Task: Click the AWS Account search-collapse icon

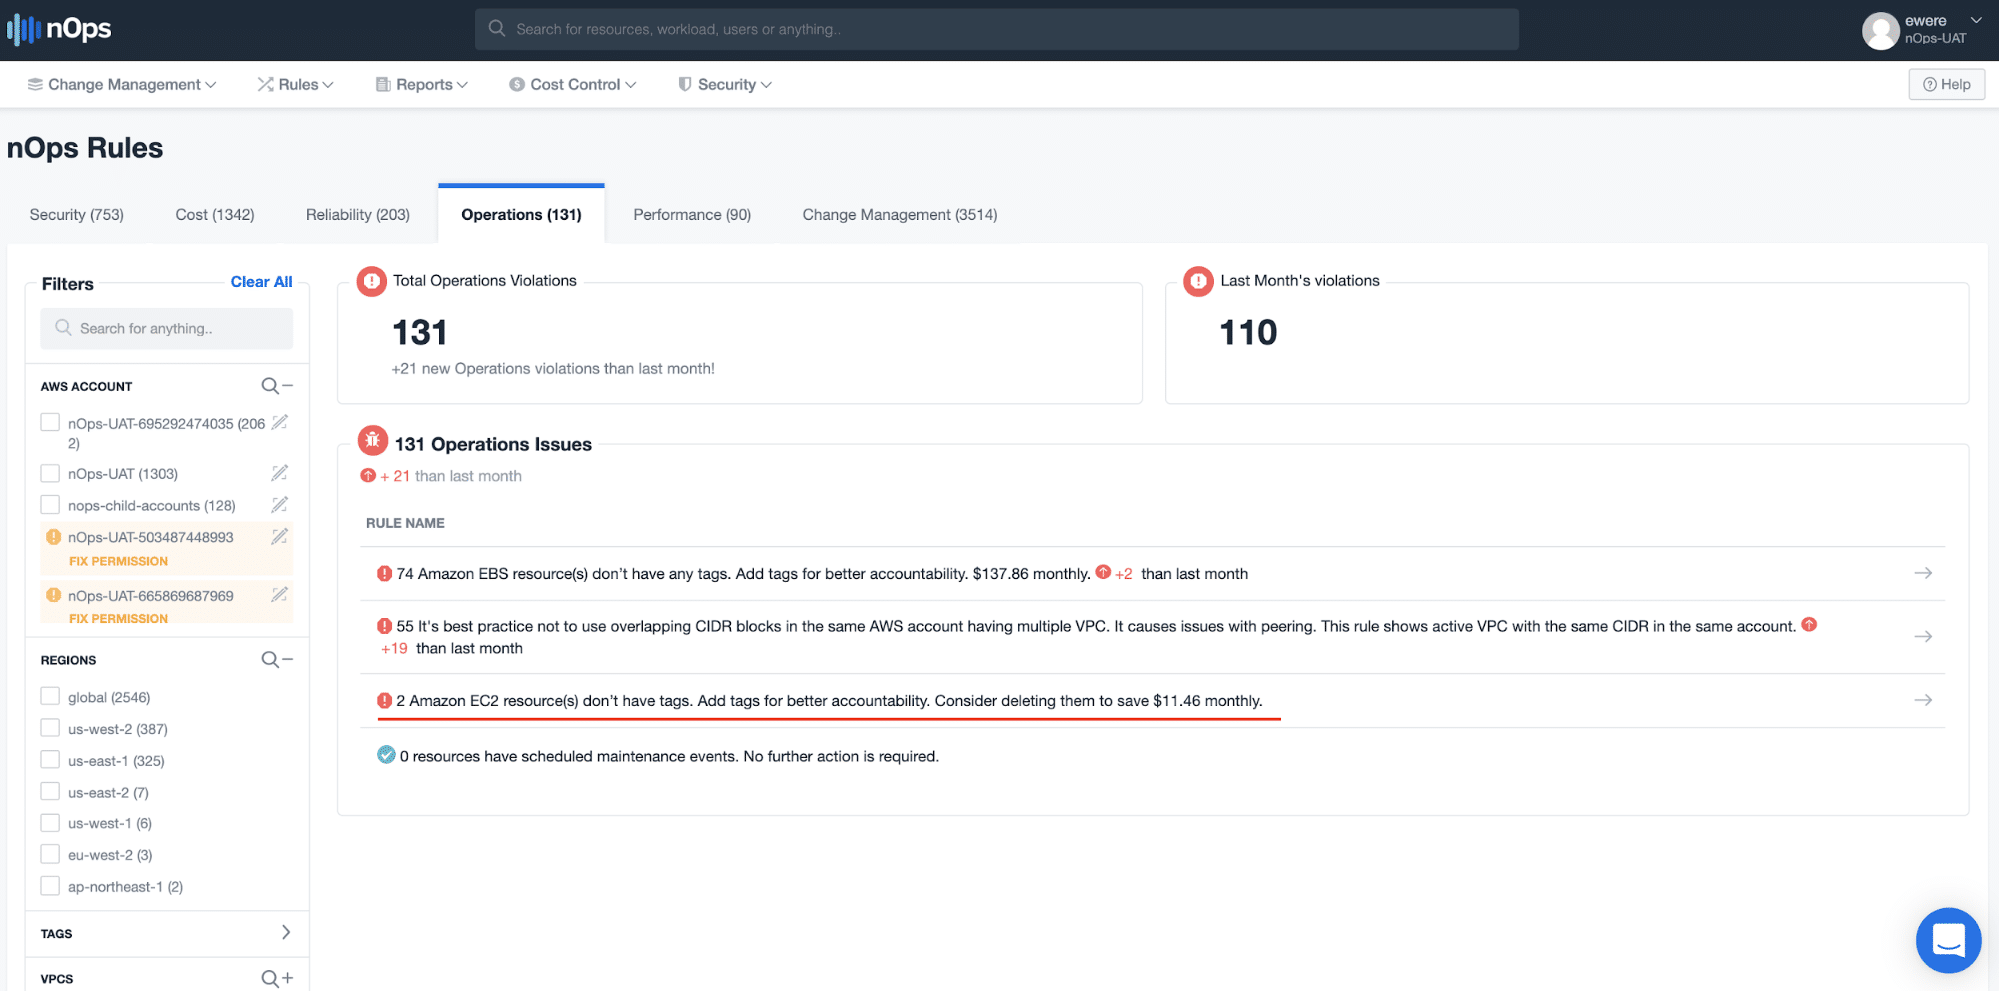Action: 277,386
